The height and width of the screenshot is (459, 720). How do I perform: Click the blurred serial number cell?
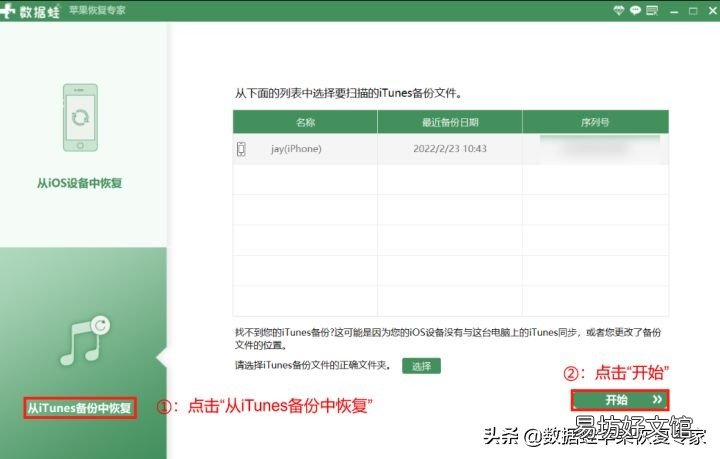point(596,149)
